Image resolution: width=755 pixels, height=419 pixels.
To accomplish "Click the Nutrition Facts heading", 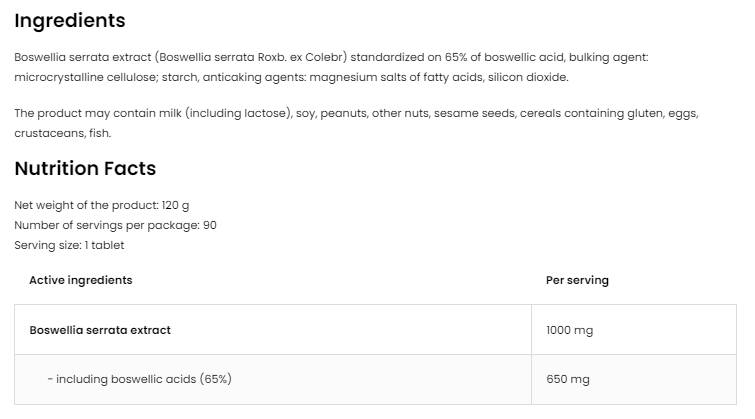I will pos(85,168).
